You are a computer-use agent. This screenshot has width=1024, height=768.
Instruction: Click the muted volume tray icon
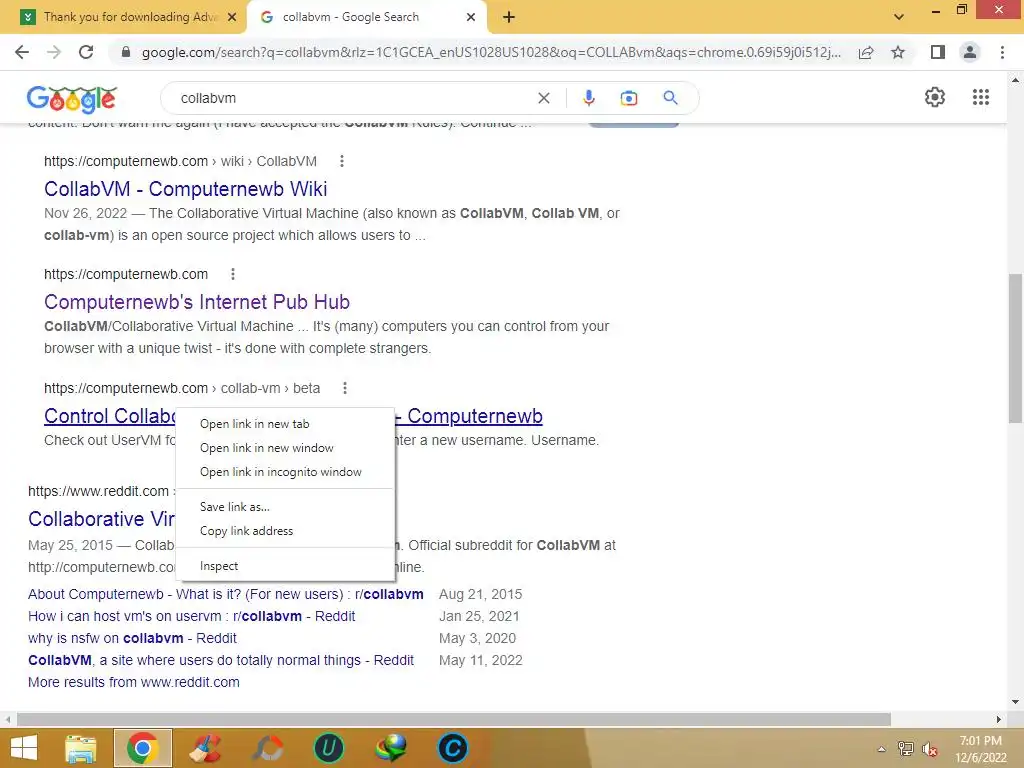click(x=929, y=749)
